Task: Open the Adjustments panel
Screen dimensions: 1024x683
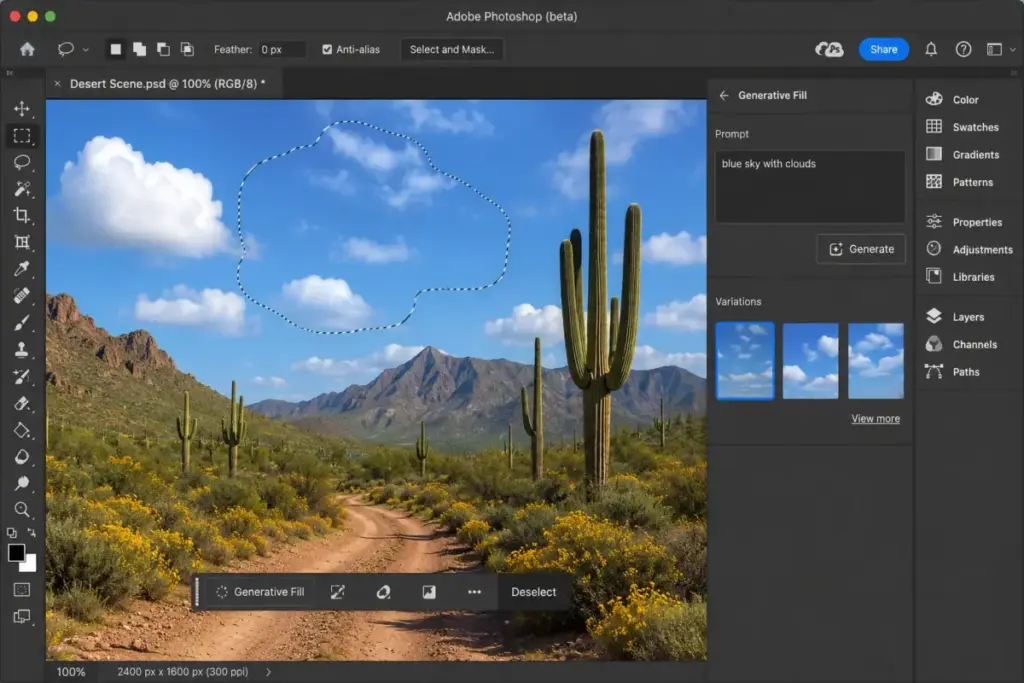Action: pos(969,249)
